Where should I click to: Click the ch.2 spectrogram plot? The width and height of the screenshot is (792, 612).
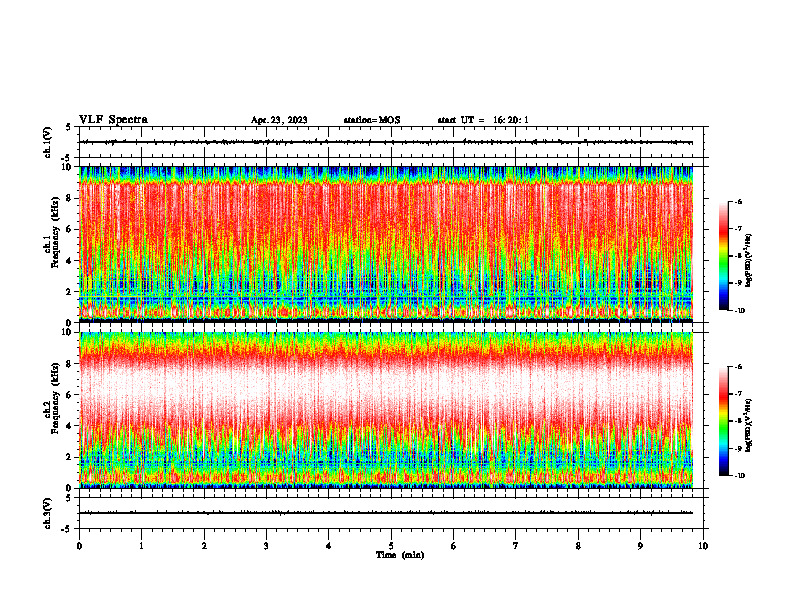pyautogui.click(x=386, y=410)
